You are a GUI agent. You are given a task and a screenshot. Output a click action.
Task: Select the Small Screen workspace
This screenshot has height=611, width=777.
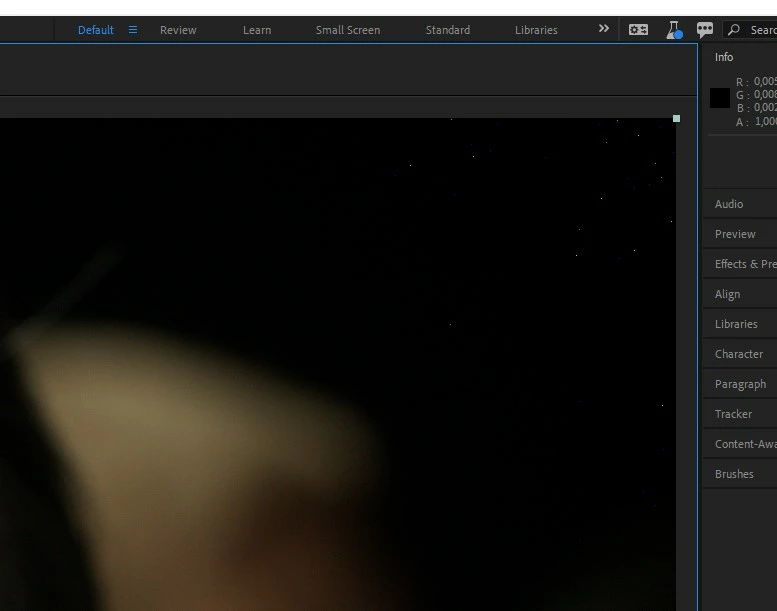coord(348,30)
